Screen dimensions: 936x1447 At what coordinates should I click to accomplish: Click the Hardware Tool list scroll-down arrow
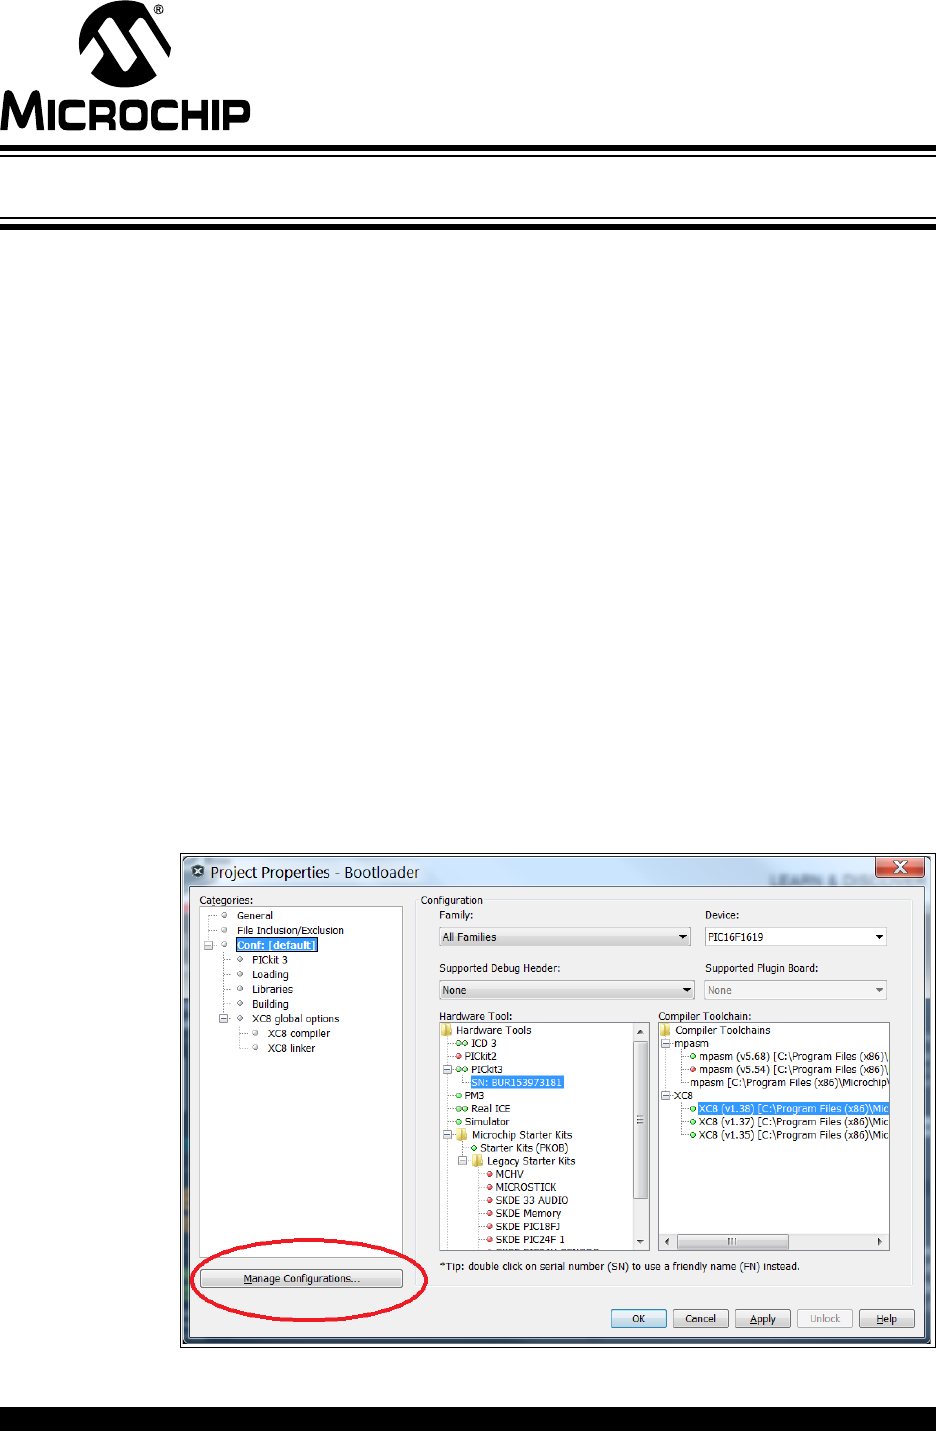point(641,1241)
